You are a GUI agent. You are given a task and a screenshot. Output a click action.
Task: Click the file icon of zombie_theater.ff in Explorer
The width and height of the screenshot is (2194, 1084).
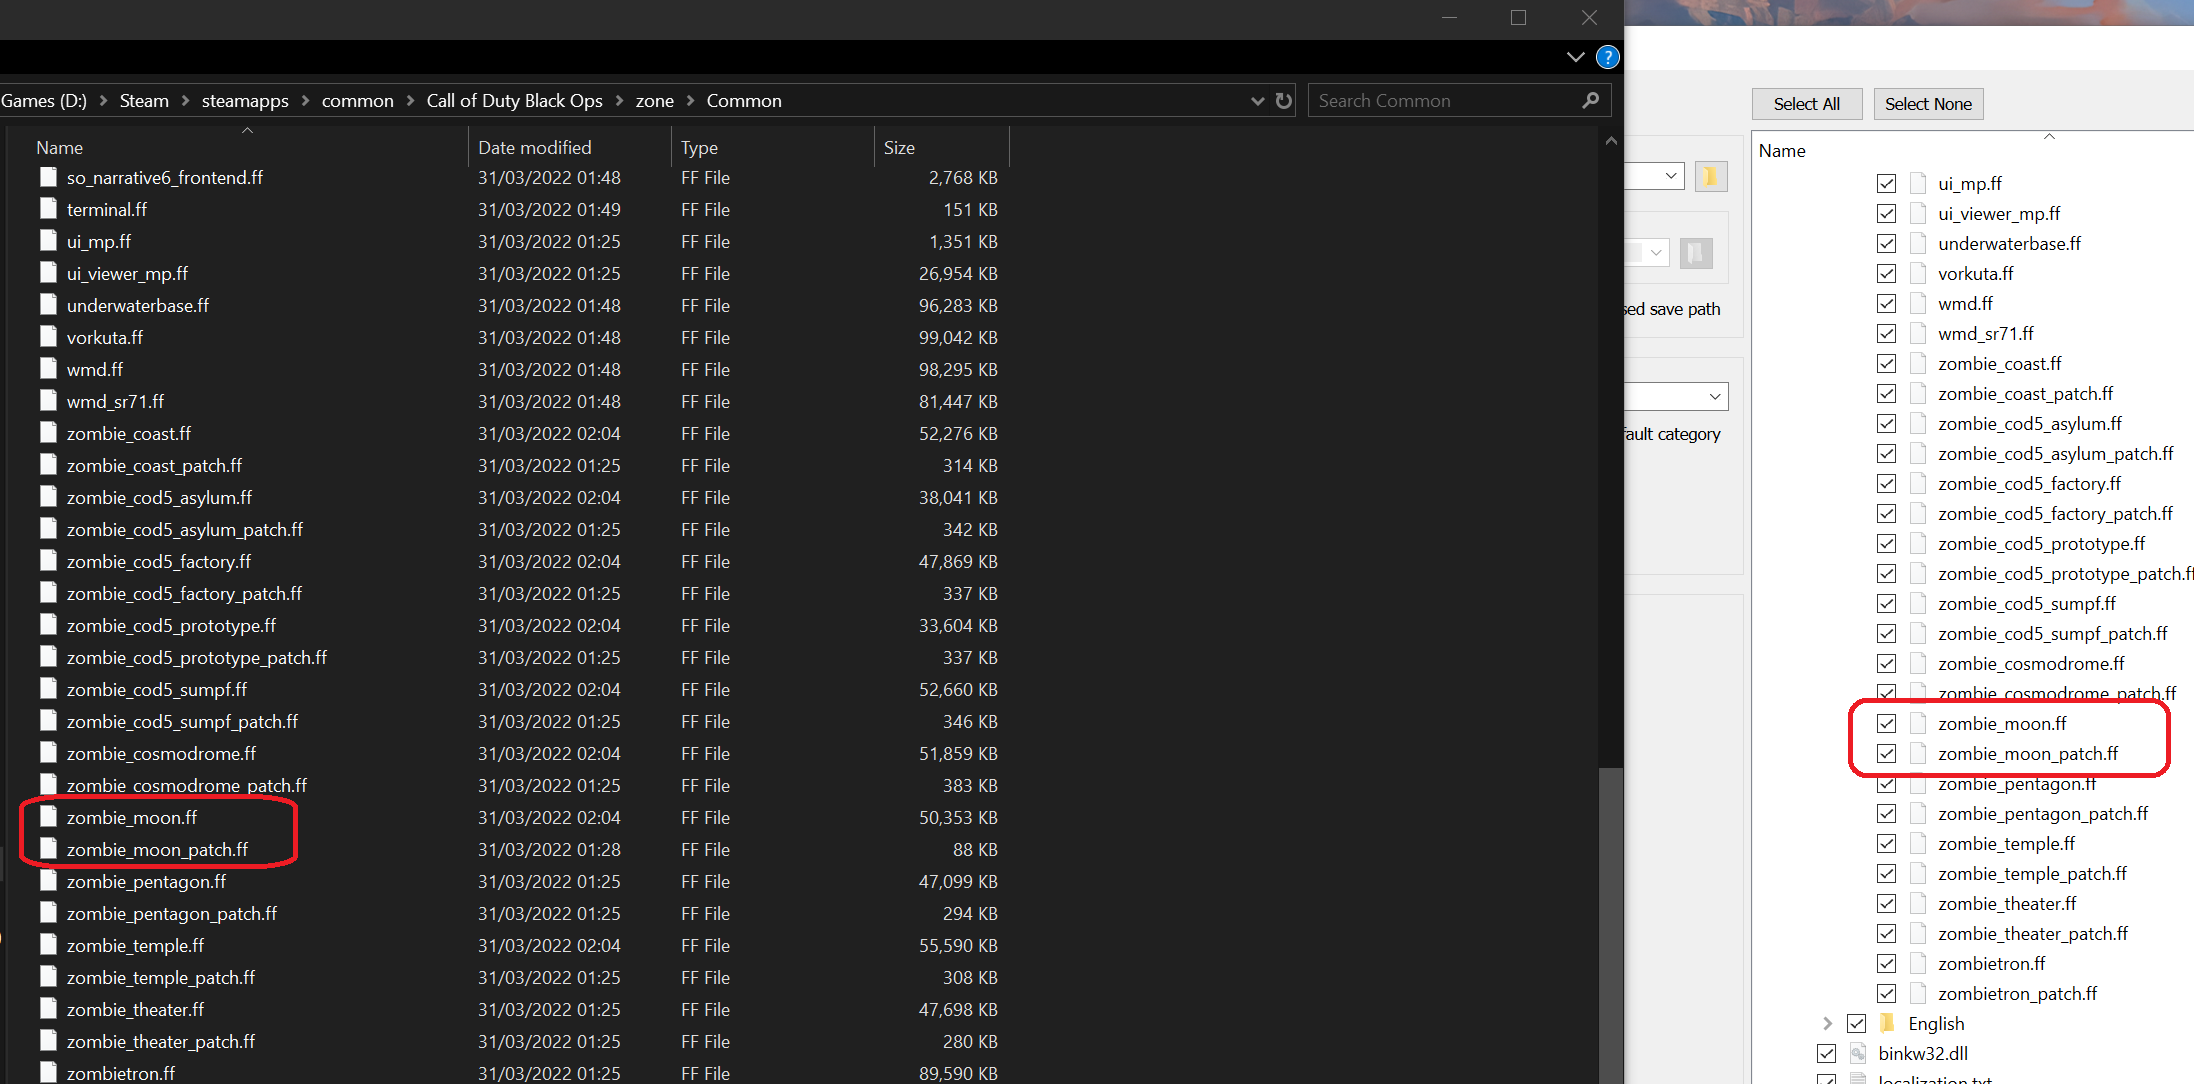(x=48, y=1009)
